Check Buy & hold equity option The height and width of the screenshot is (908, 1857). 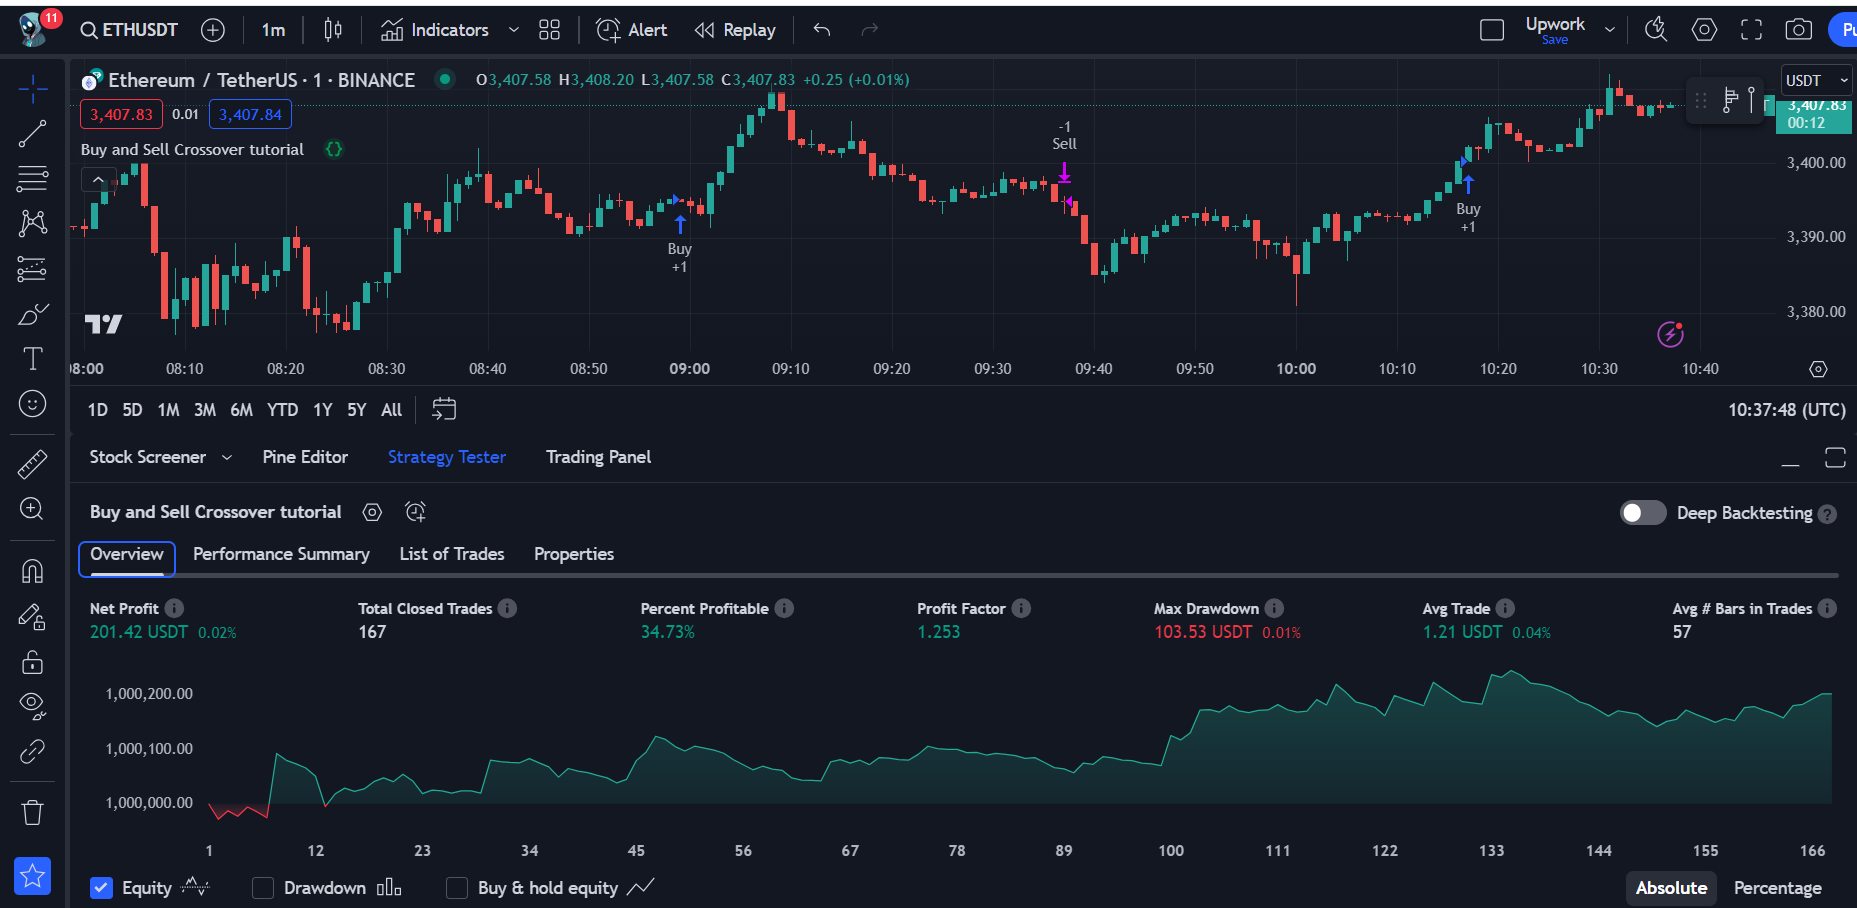pos(457,888)
